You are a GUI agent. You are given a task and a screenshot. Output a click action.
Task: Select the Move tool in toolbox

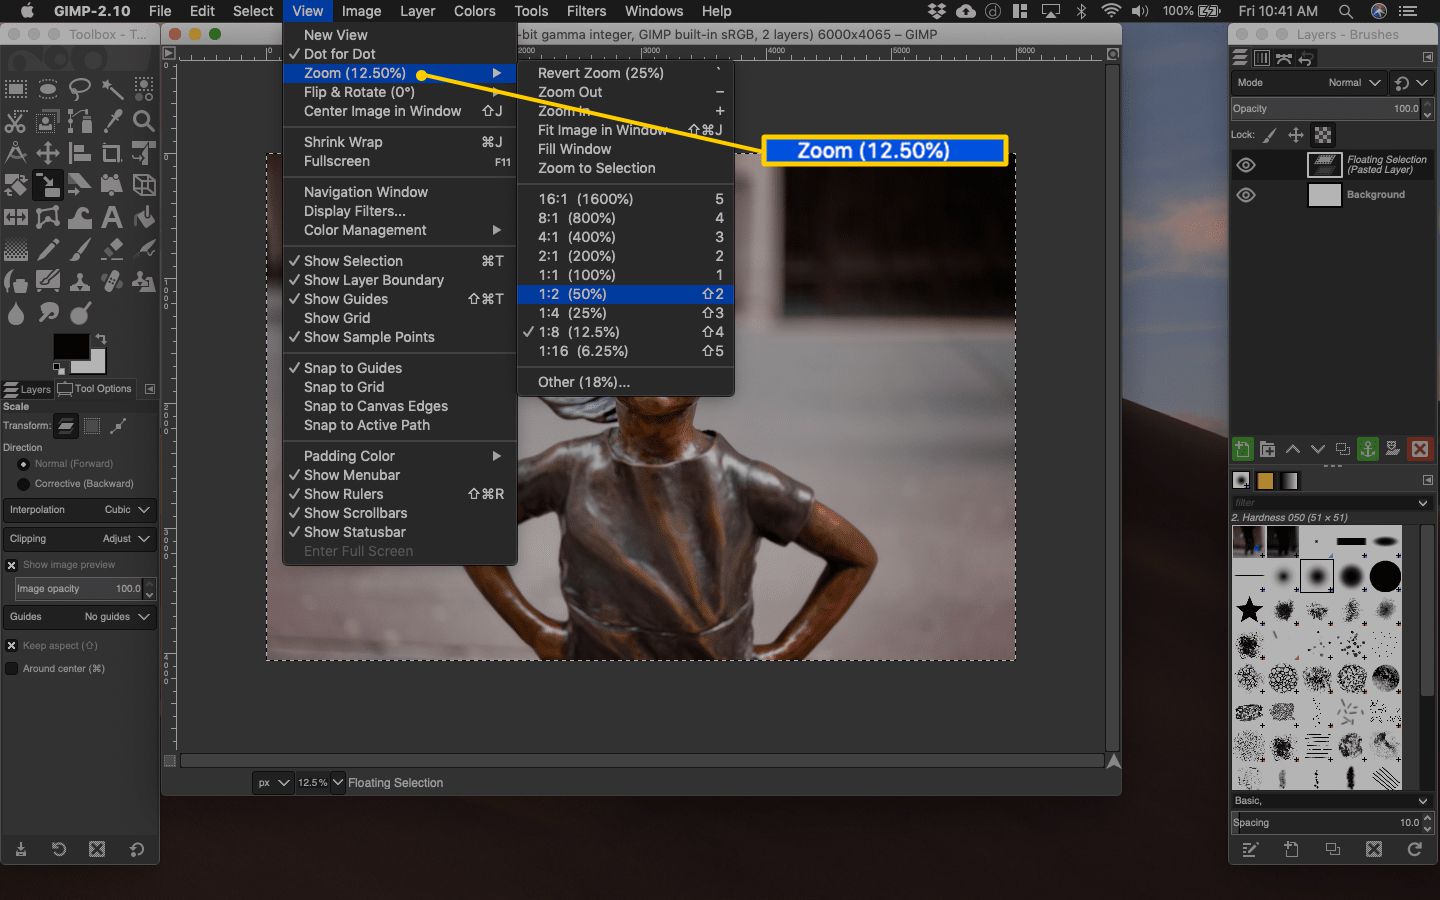tap(48, 153)
